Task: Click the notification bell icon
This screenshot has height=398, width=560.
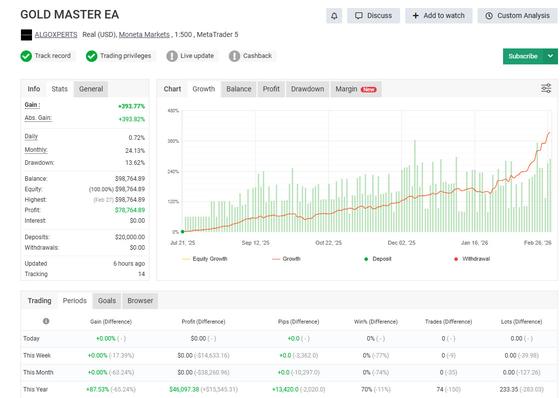Action: (x=334, y=16)
